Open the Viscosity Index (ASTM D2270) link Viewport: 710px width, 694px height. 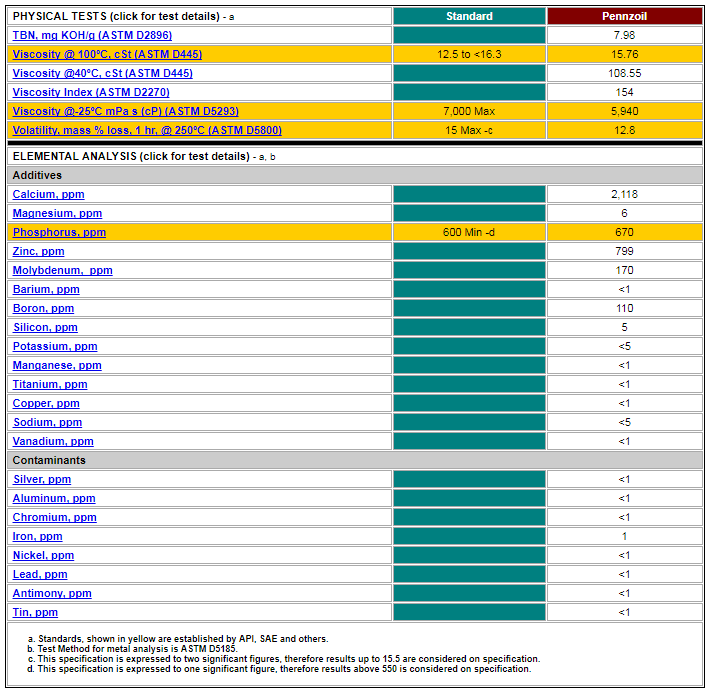point(91,92)
